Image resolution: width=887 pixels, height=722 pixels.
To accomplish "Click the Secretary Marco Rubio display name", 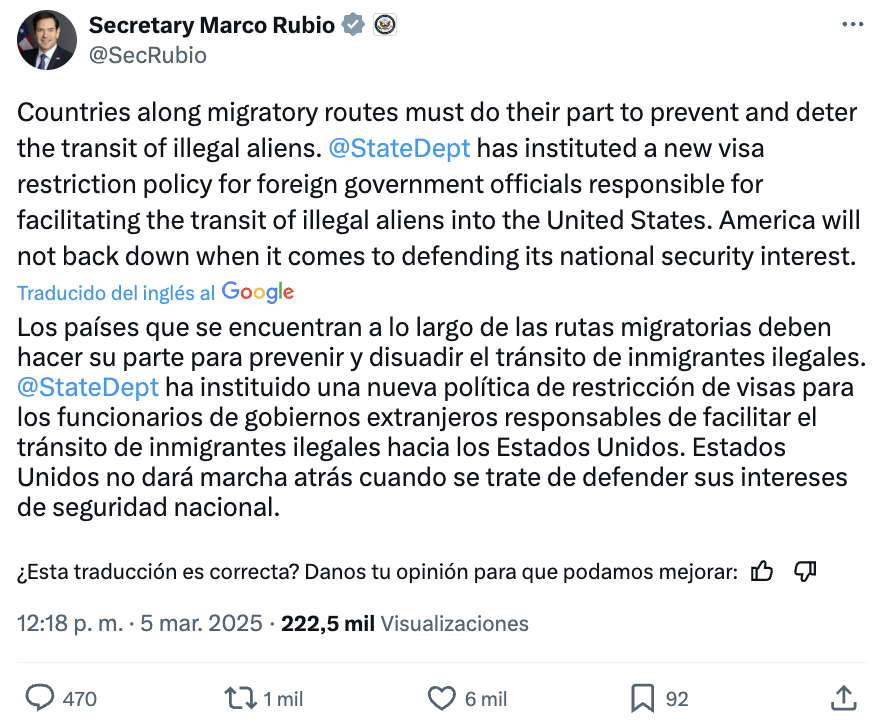I will point(212,25).
